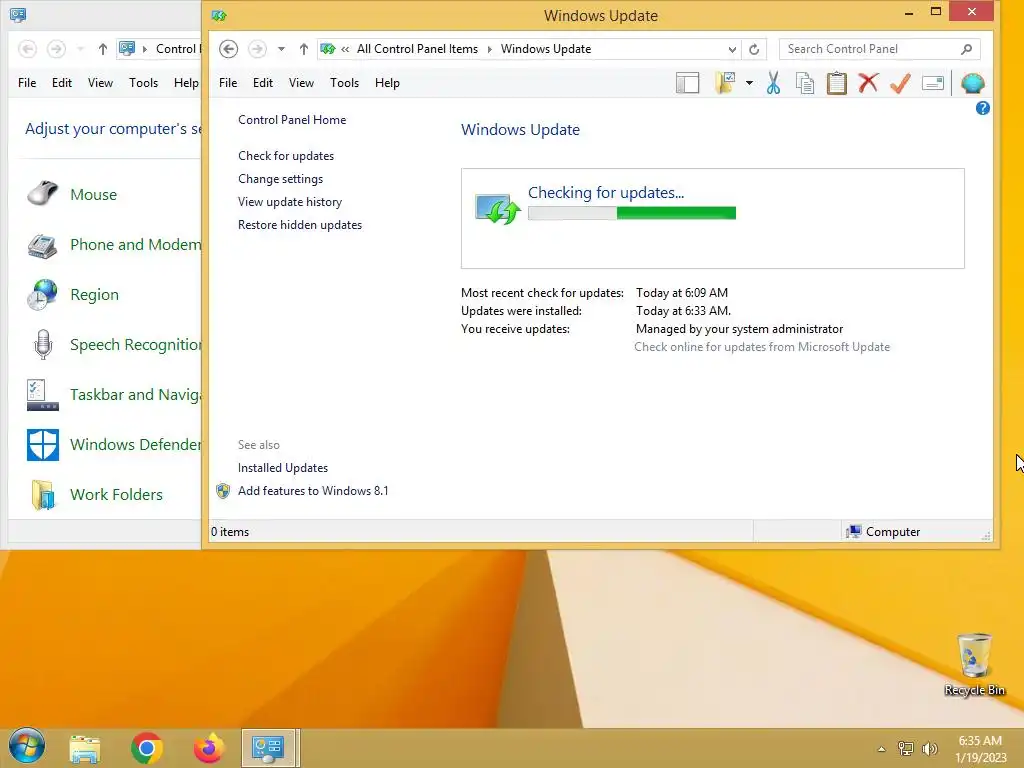
Task: Expand the chevron after All Control Panel Items
Action: tap(489, 49)
